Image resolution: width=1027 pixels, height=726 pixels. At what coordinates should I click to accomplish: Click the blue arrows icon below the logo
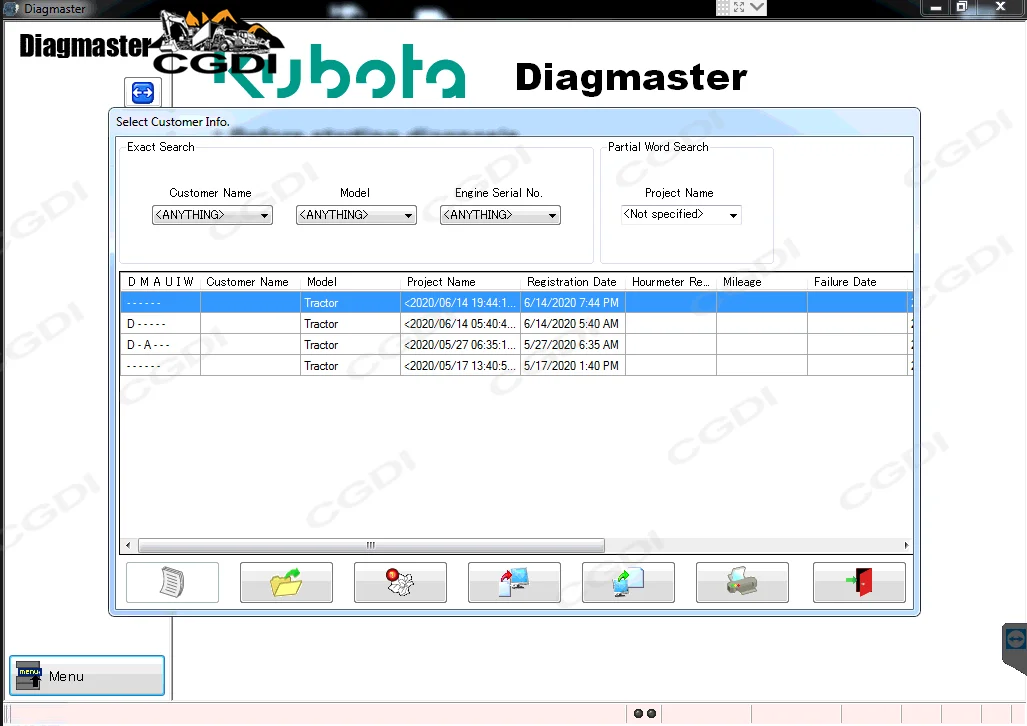click(142, 91)
